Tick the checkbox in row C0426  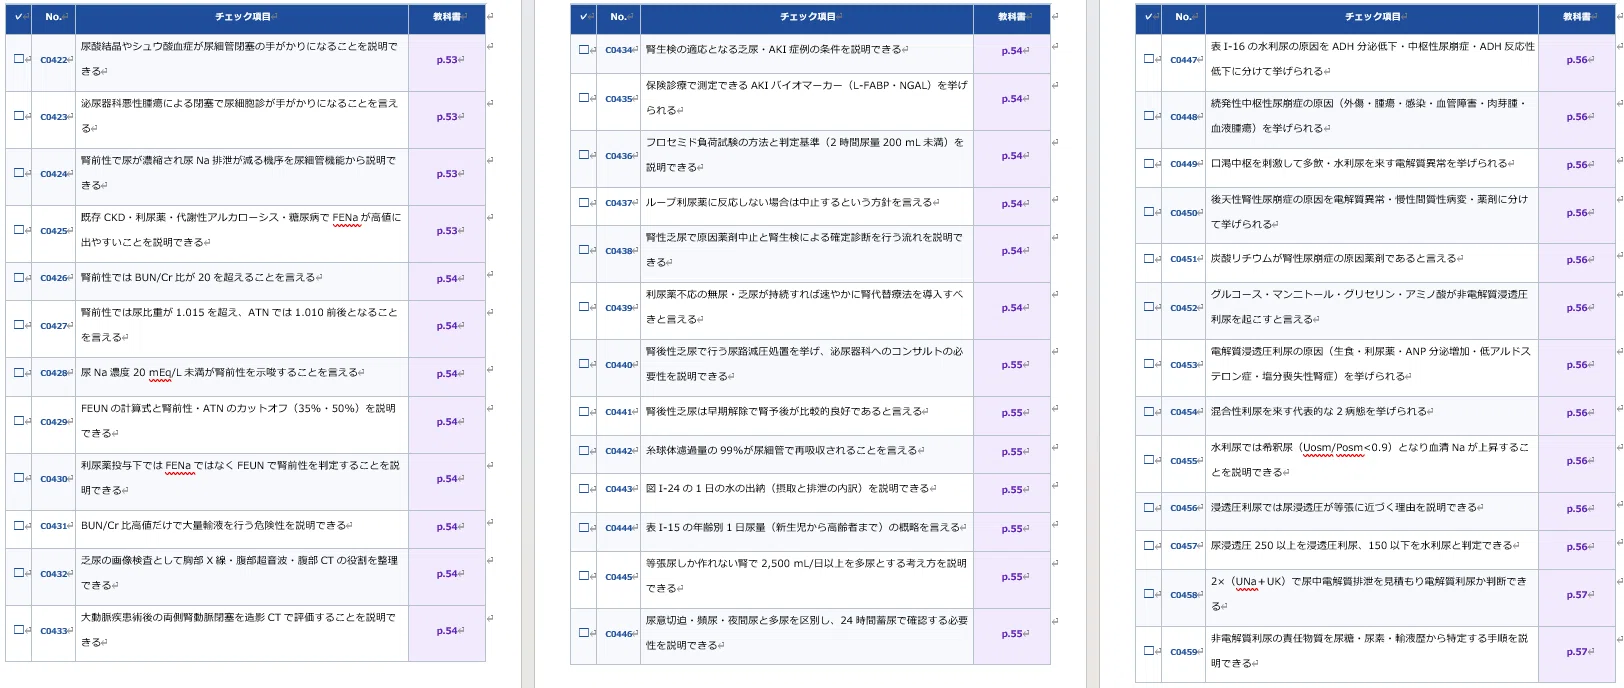point(18,278)
